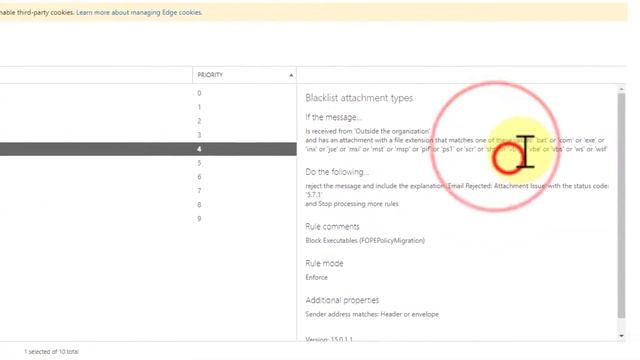Select the rule with priority 7

pyautogui.click(x=148, y=191)
